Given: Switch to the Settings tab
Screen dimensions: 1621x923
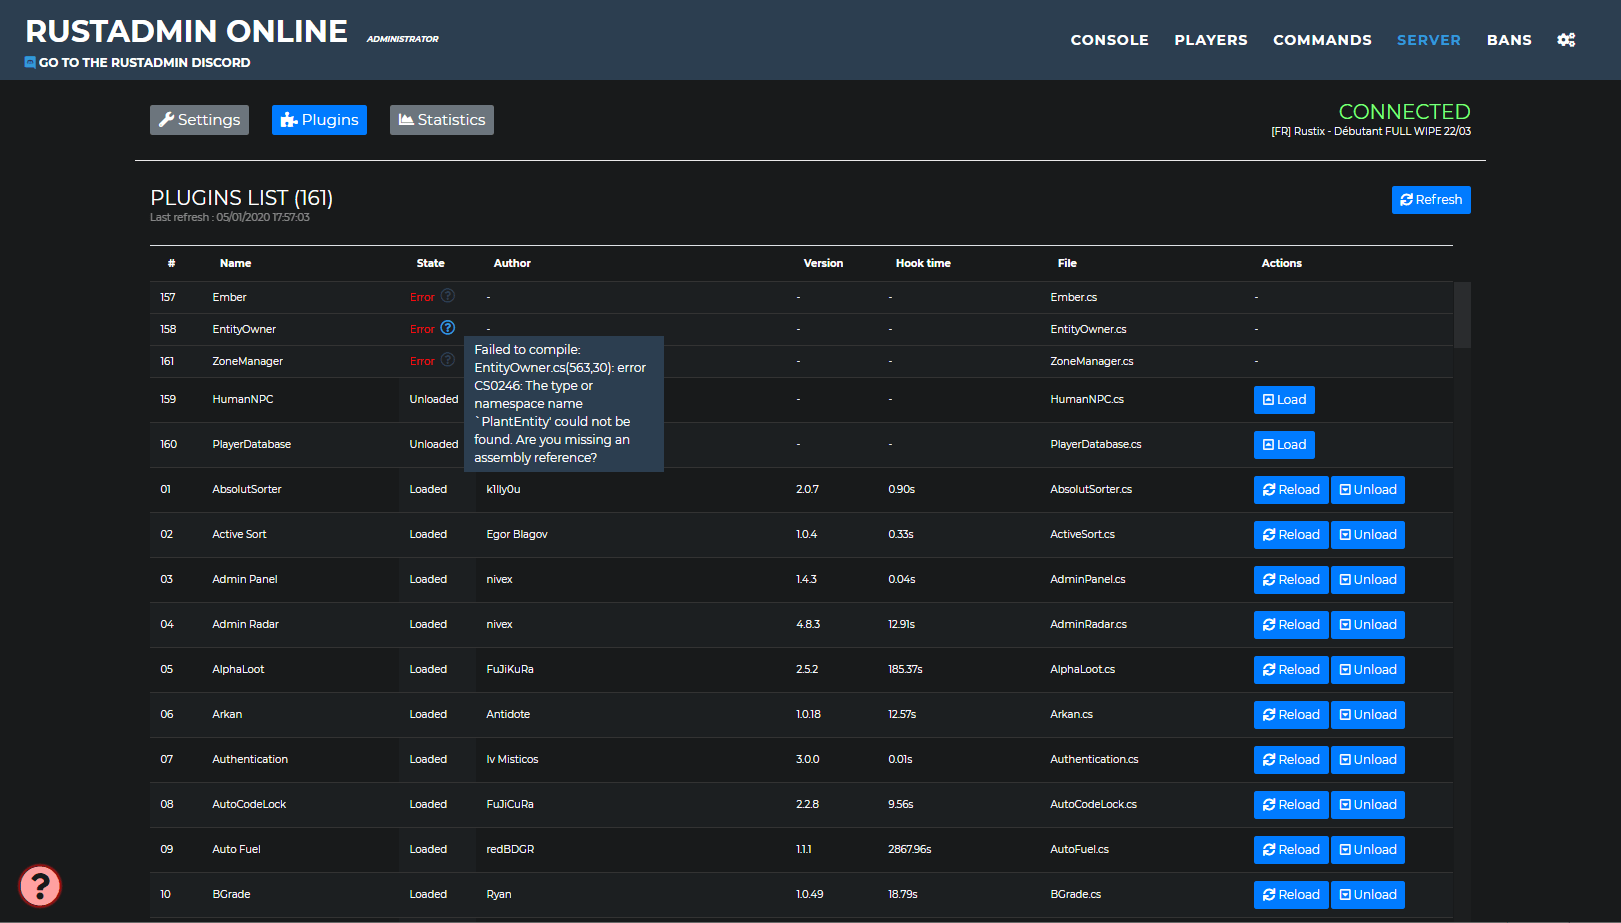Looking at the screenshot, I should coord(199,119).
